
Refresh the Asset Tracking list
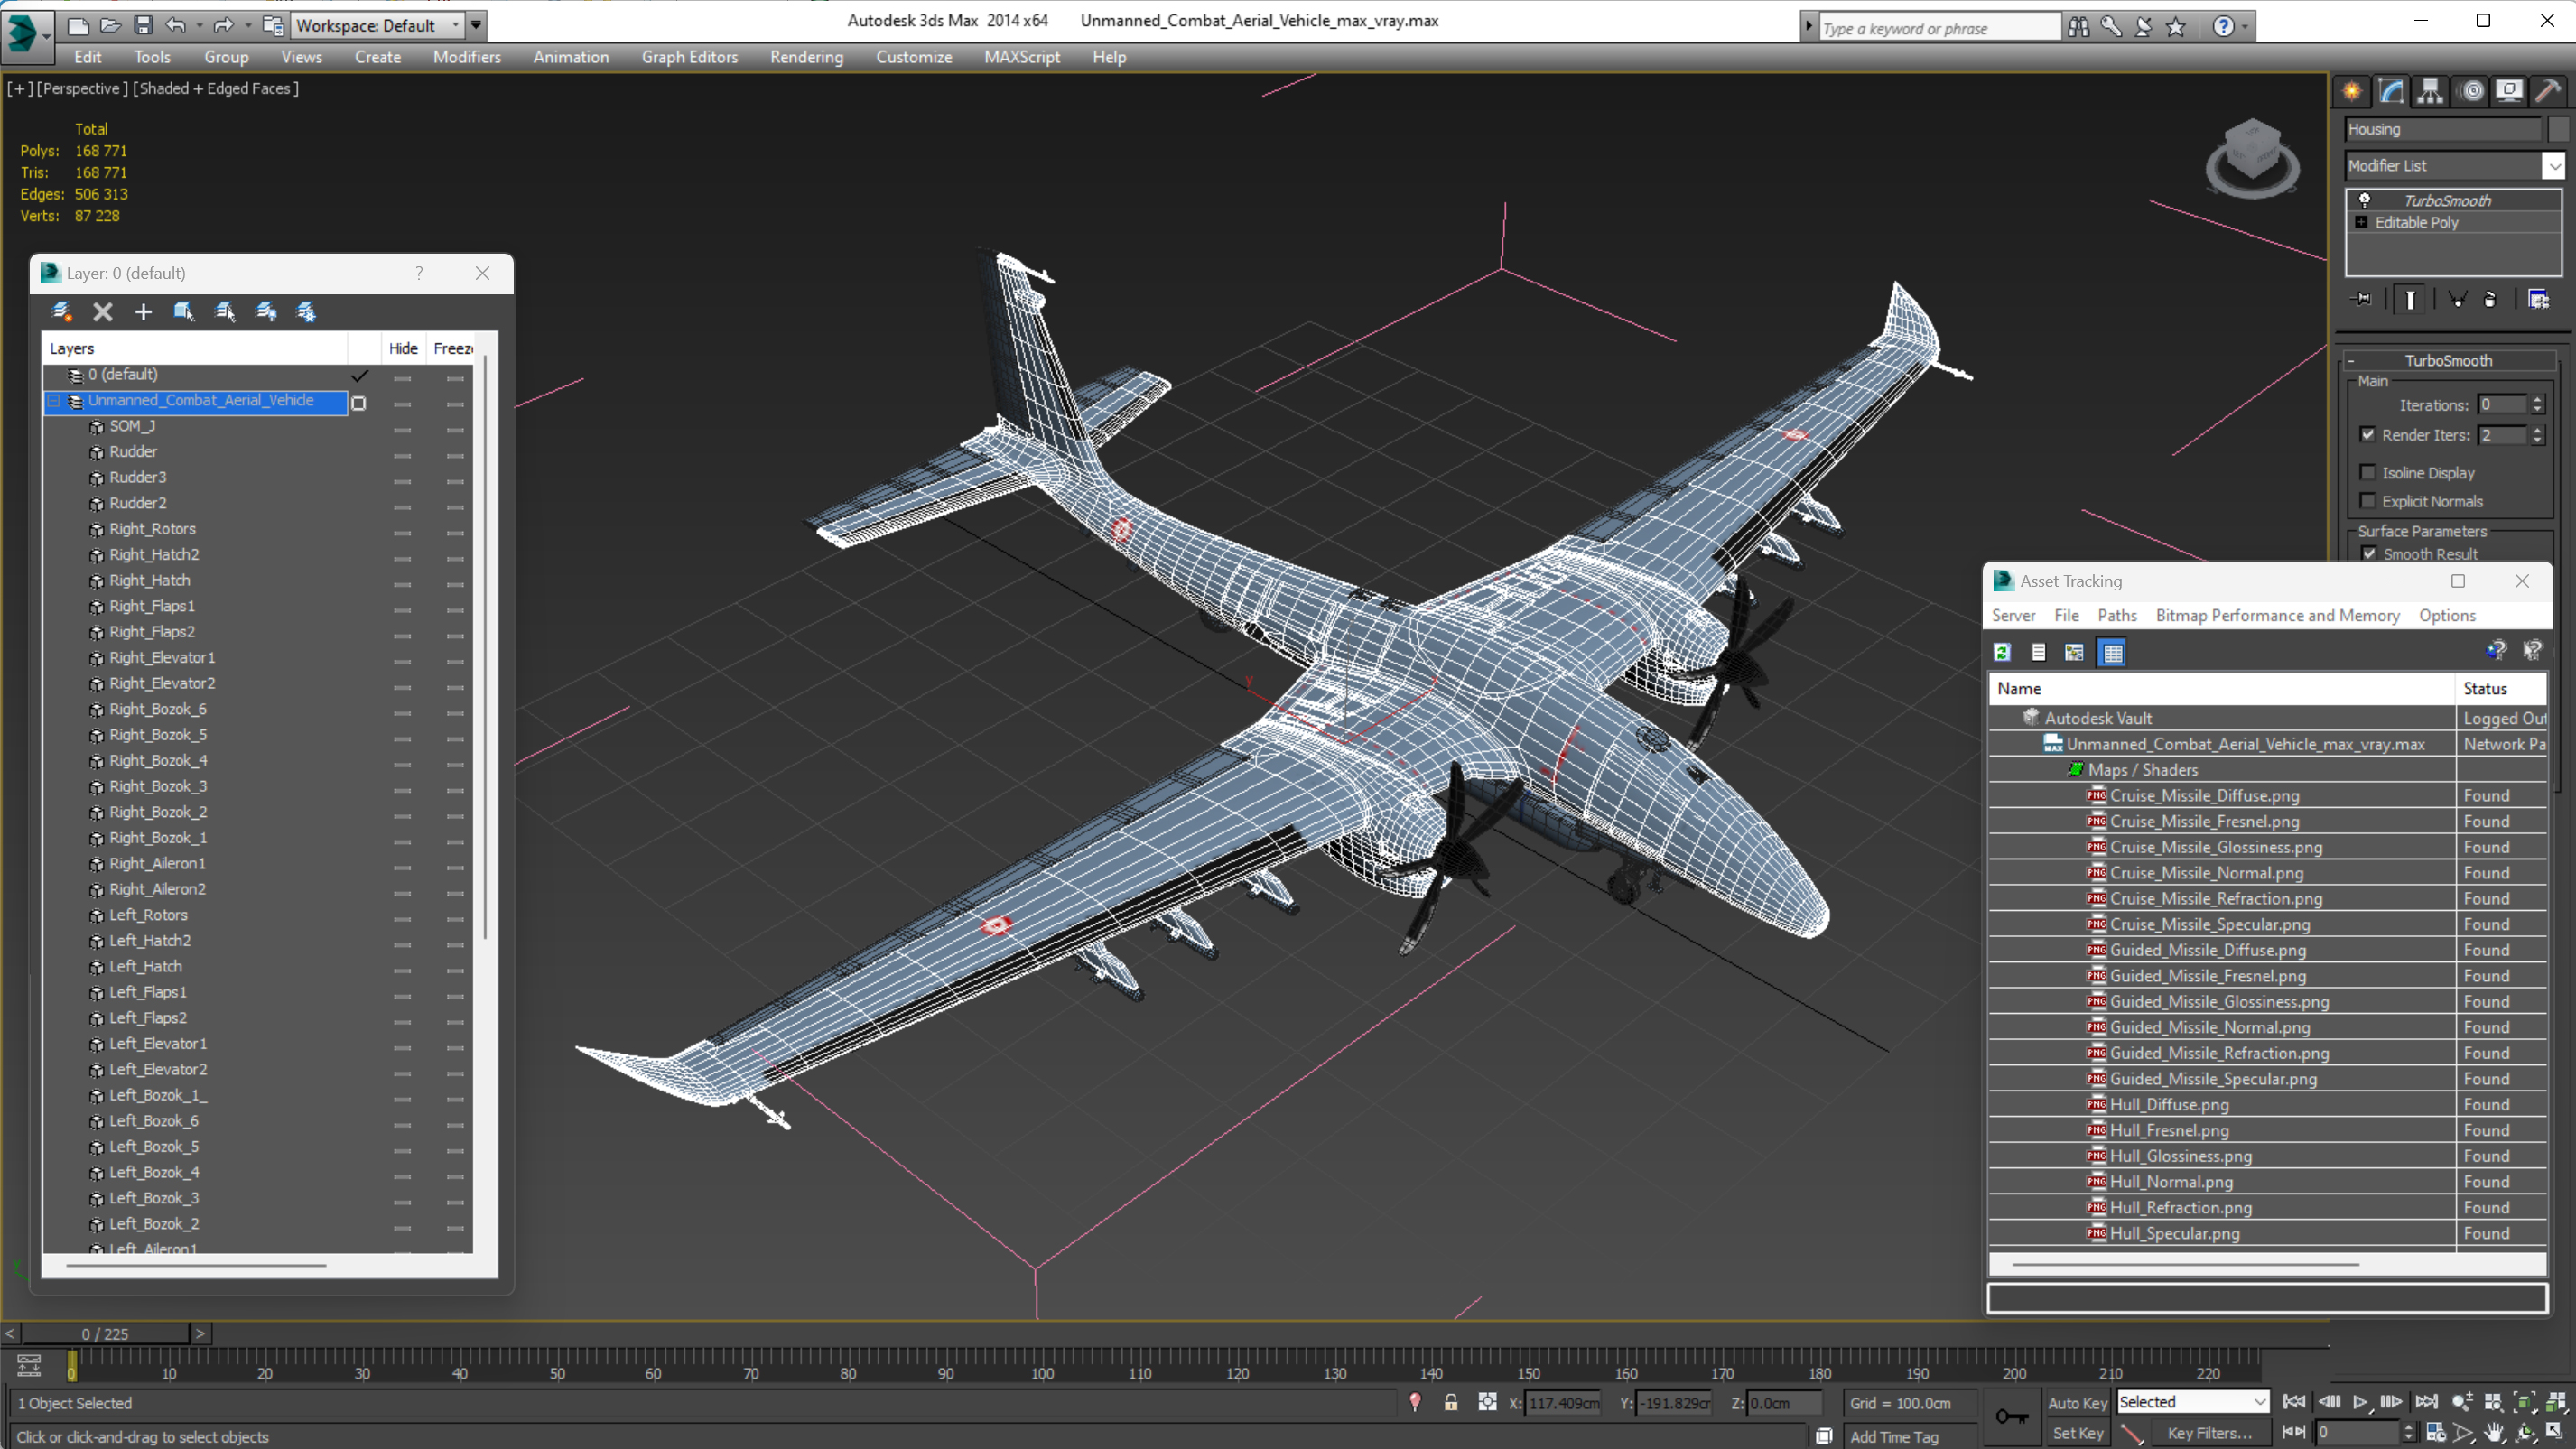2002,652
